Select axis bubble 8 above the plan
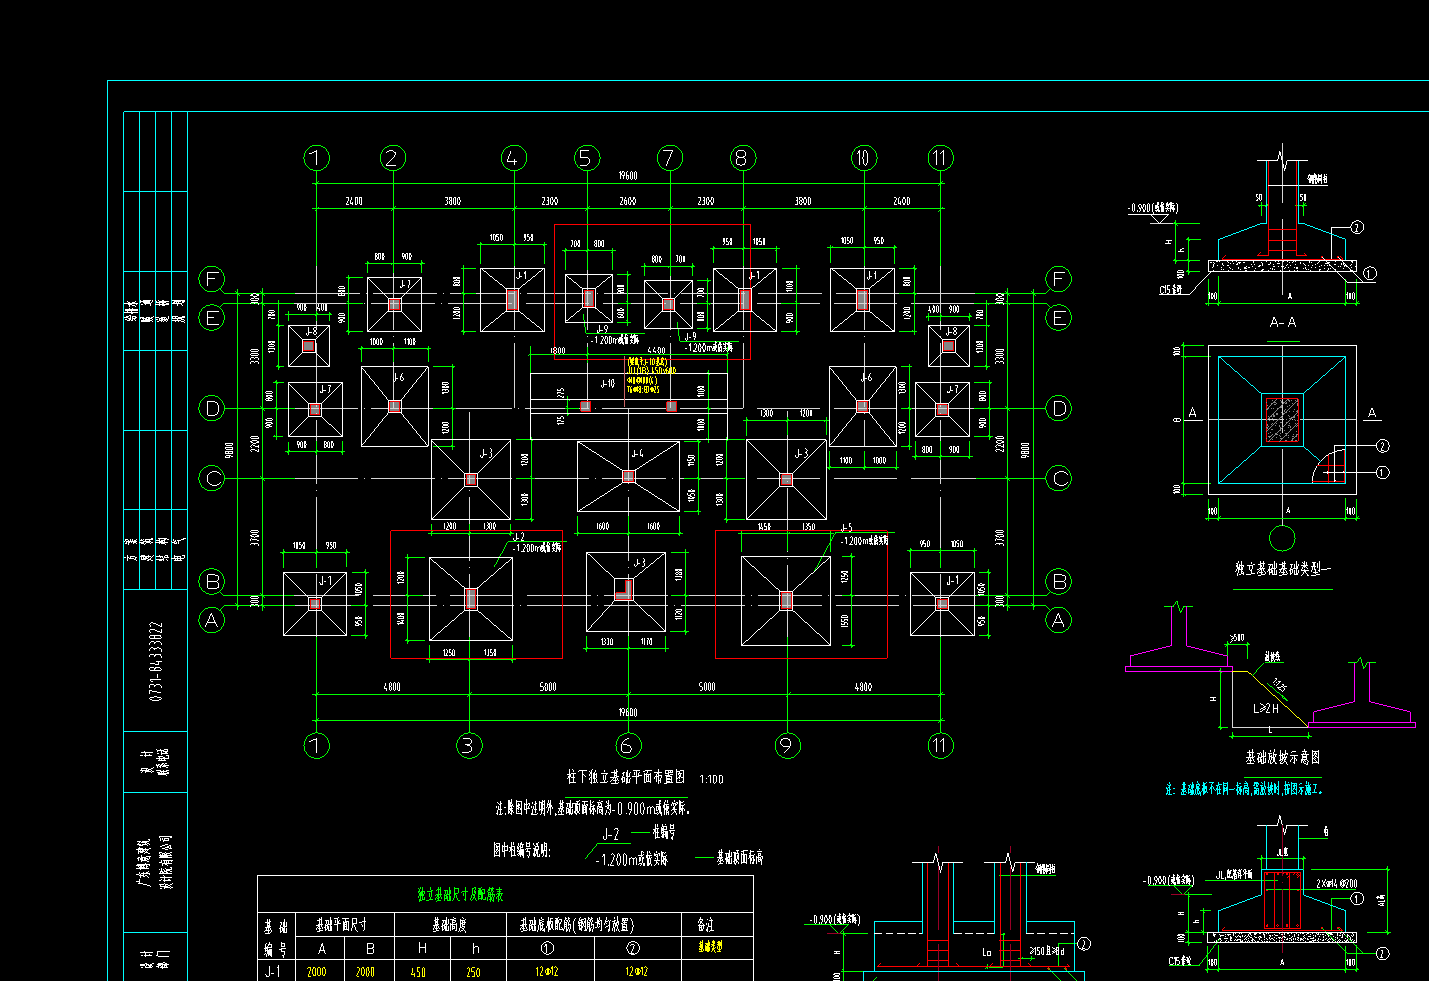This screenshot has height=981, width=1429. 741,158
